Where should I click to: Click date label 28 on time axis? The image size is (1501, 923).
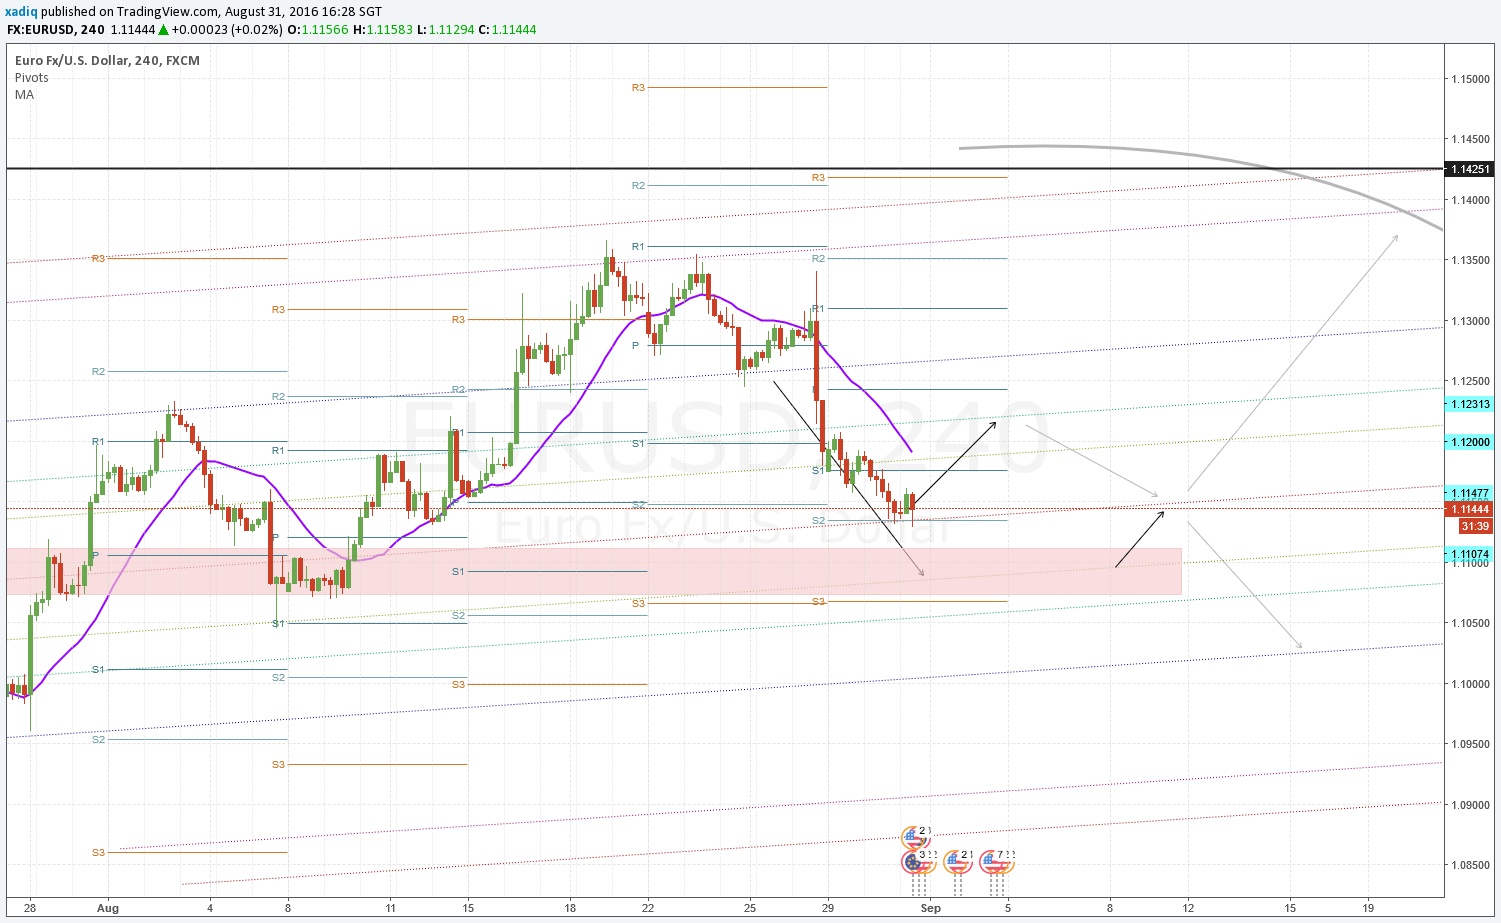[x=30, y=908]
